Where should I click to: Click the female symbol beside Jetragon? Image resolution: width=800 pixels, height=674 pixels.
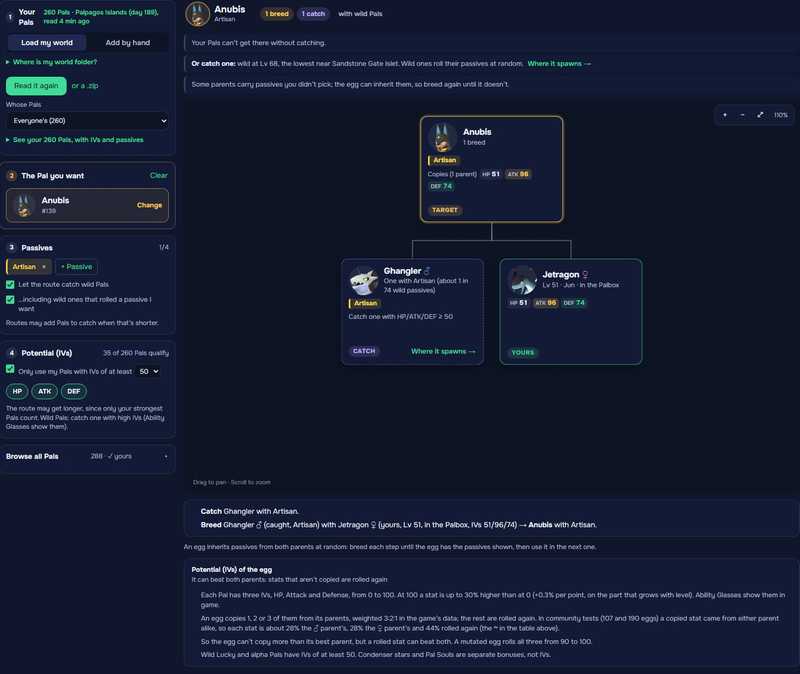click(x=585, y=274)
